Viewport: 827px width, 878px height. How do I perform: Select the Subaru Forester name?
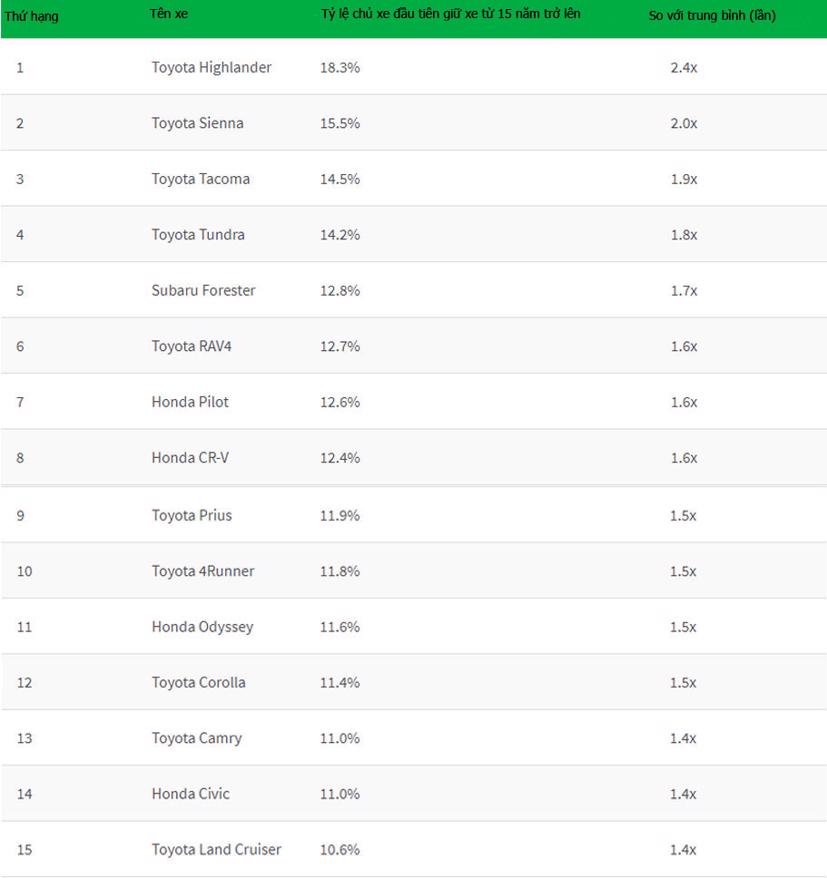tap(203, 291)
